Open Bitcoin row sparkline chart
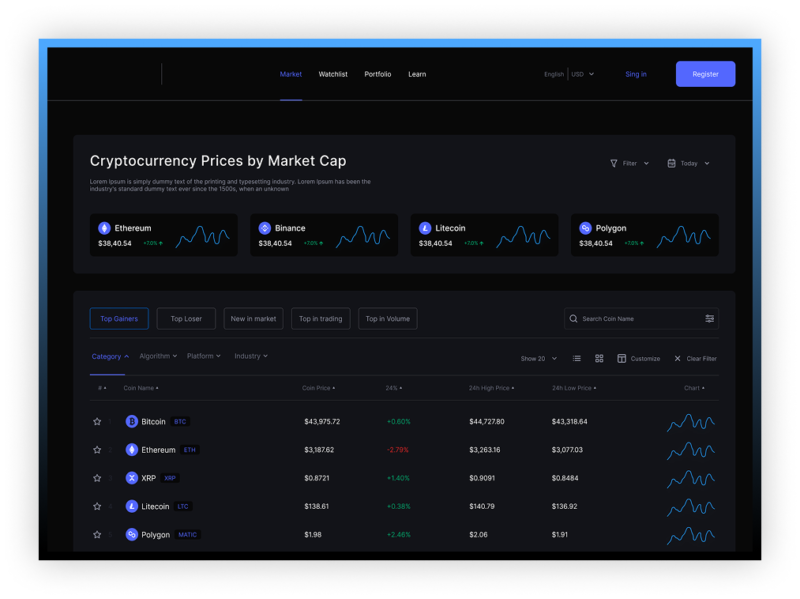The width and height of the screenshot is (800, 599). click(690, 422)
